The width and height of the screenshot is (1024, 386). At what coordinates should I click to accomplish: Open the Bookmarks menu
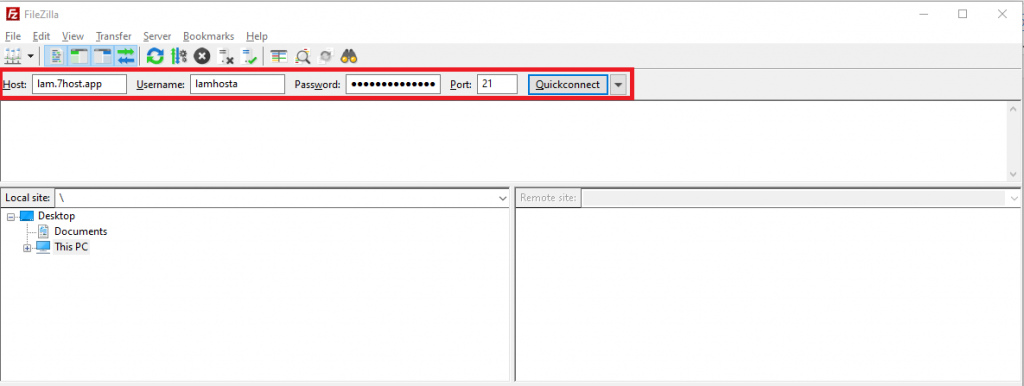click(208, 36)
